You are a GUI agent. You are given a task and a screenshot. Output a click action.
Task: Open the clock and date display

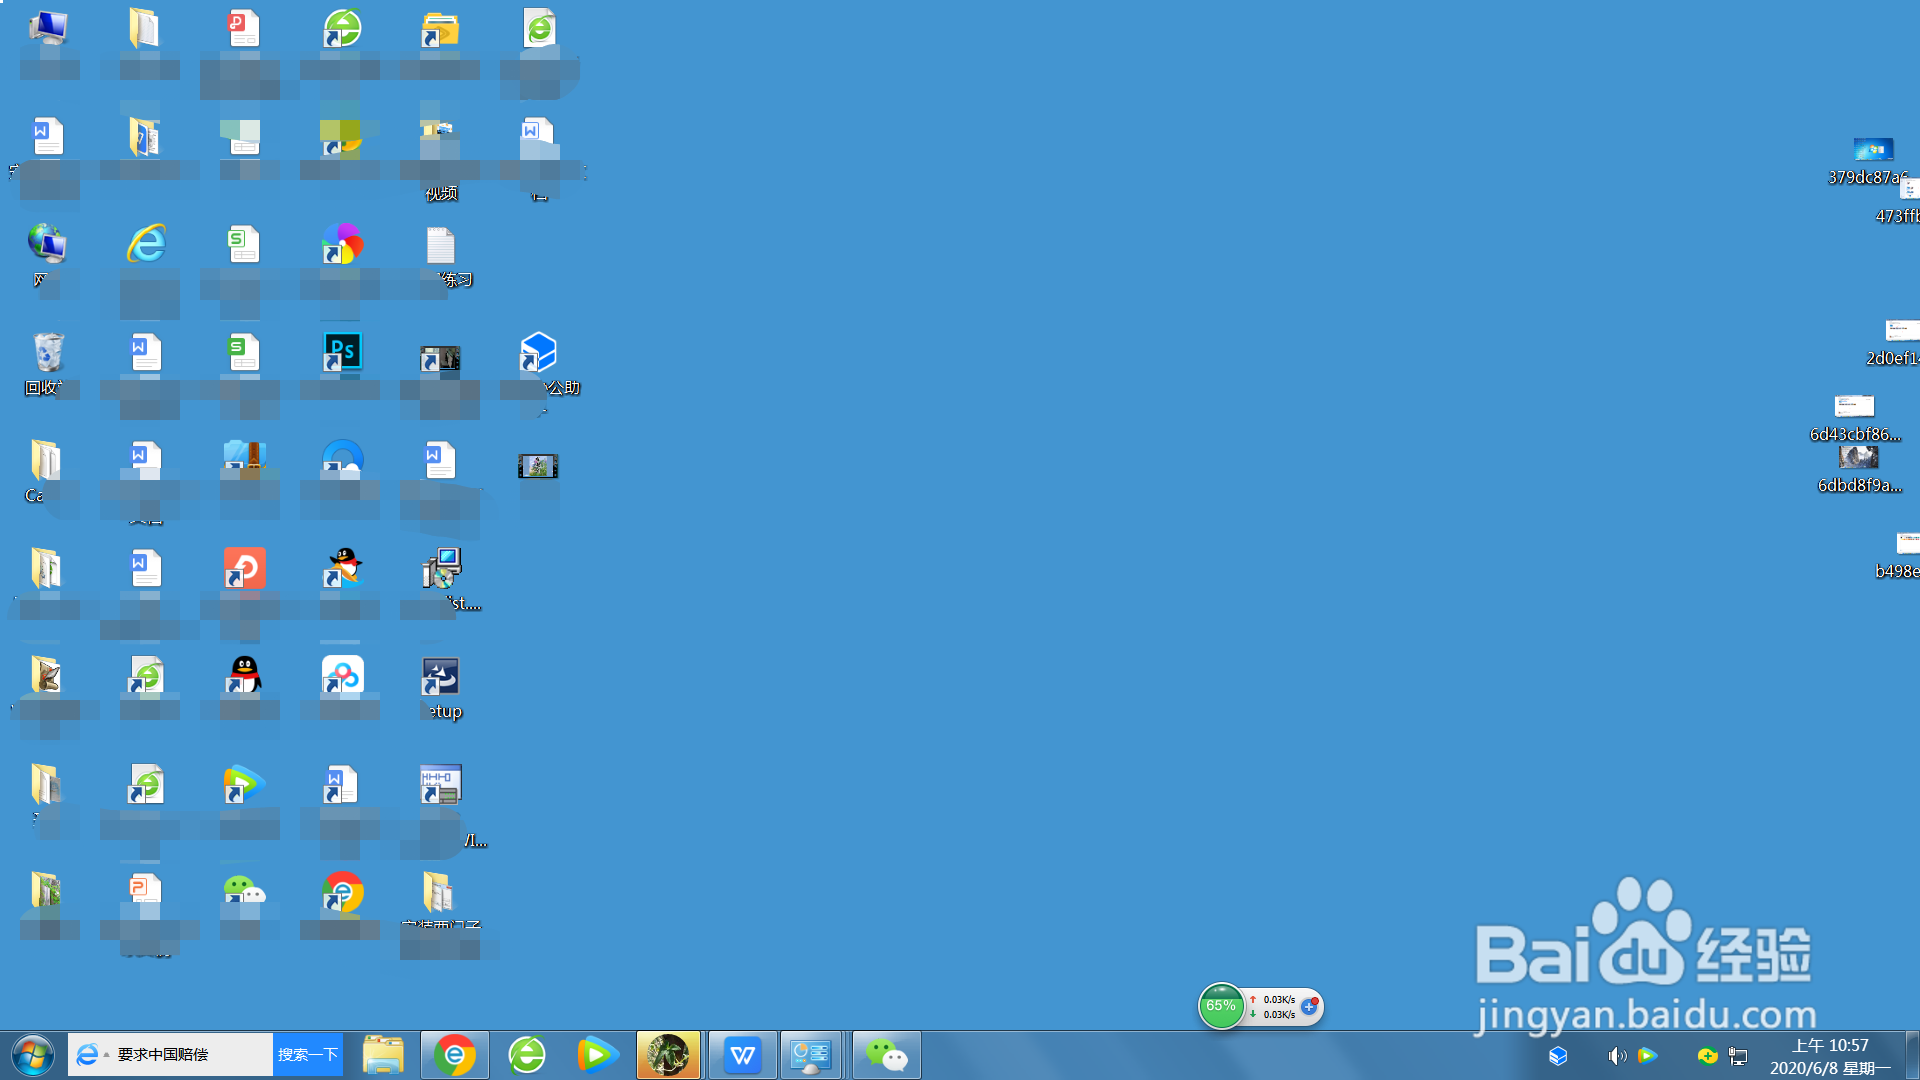[x=1829, y=1056]
